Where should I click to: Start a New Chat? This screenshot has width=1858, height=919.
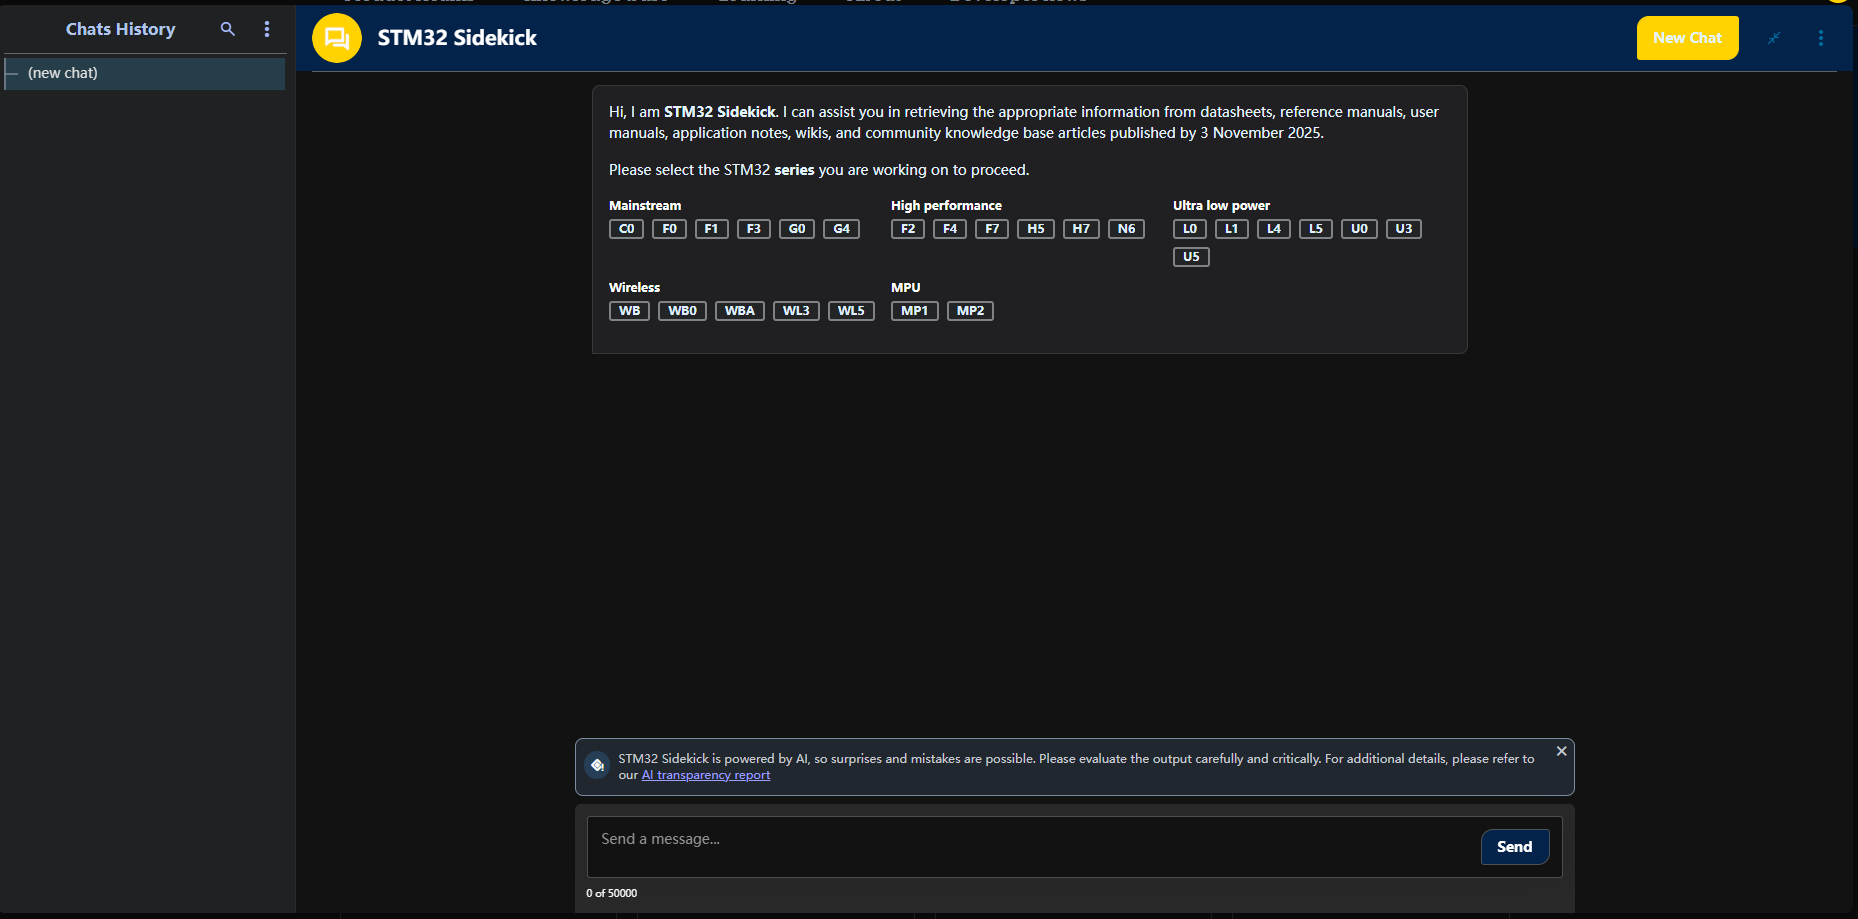click(x=1688, y=38)
